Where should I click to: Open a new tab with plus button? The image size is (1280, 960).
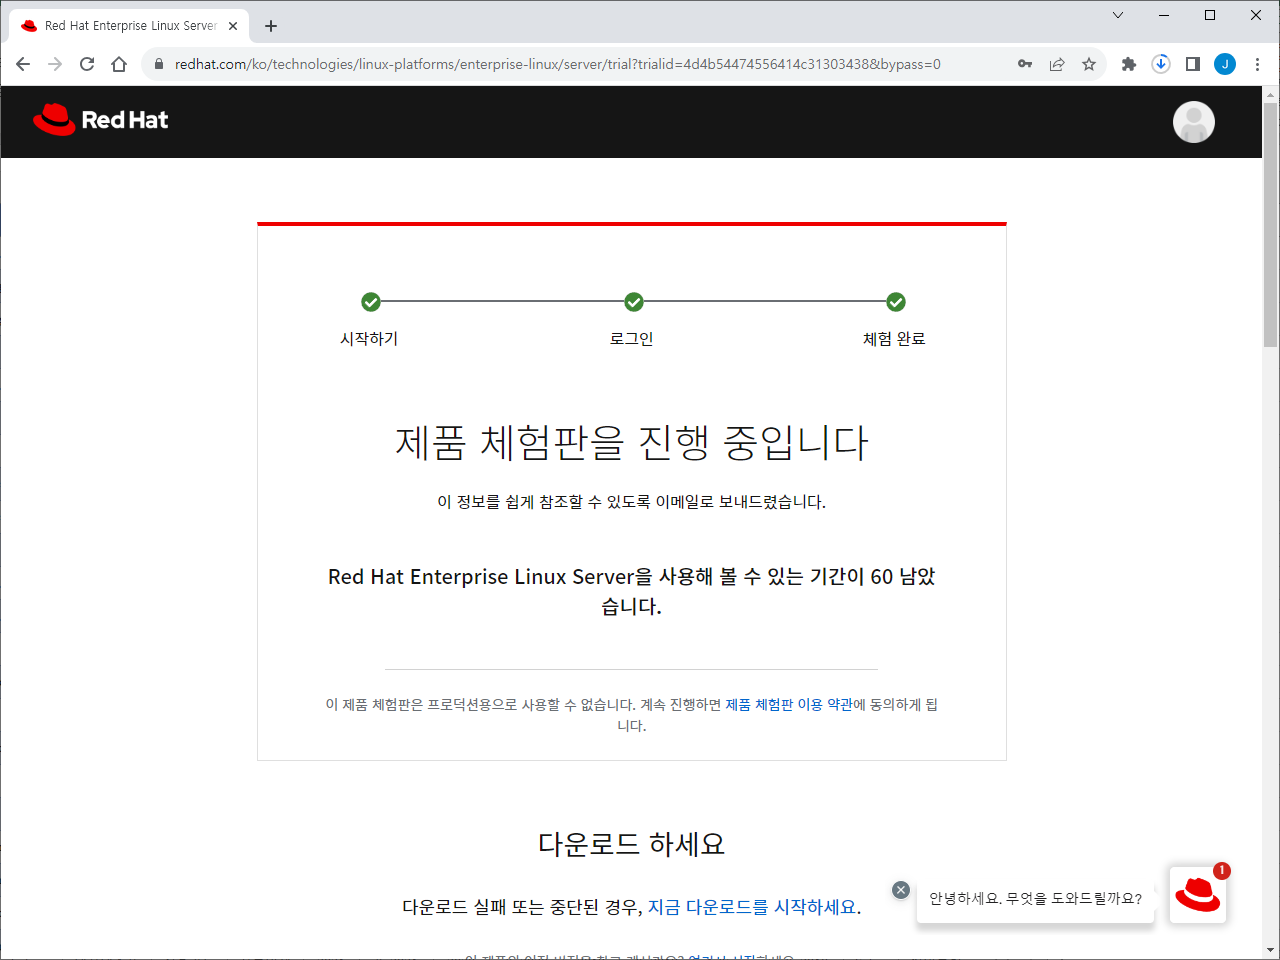271,26
